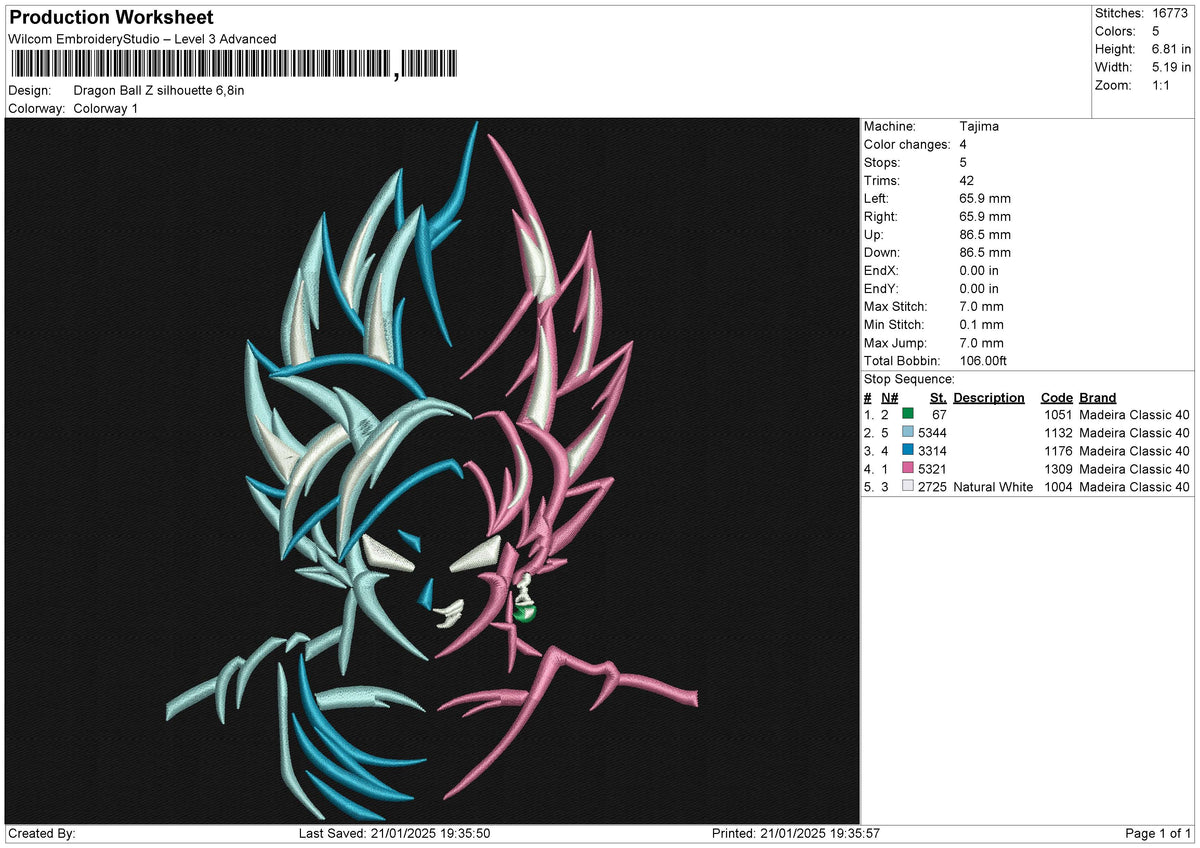Click the Natural White thread swatch

(908, 486)
